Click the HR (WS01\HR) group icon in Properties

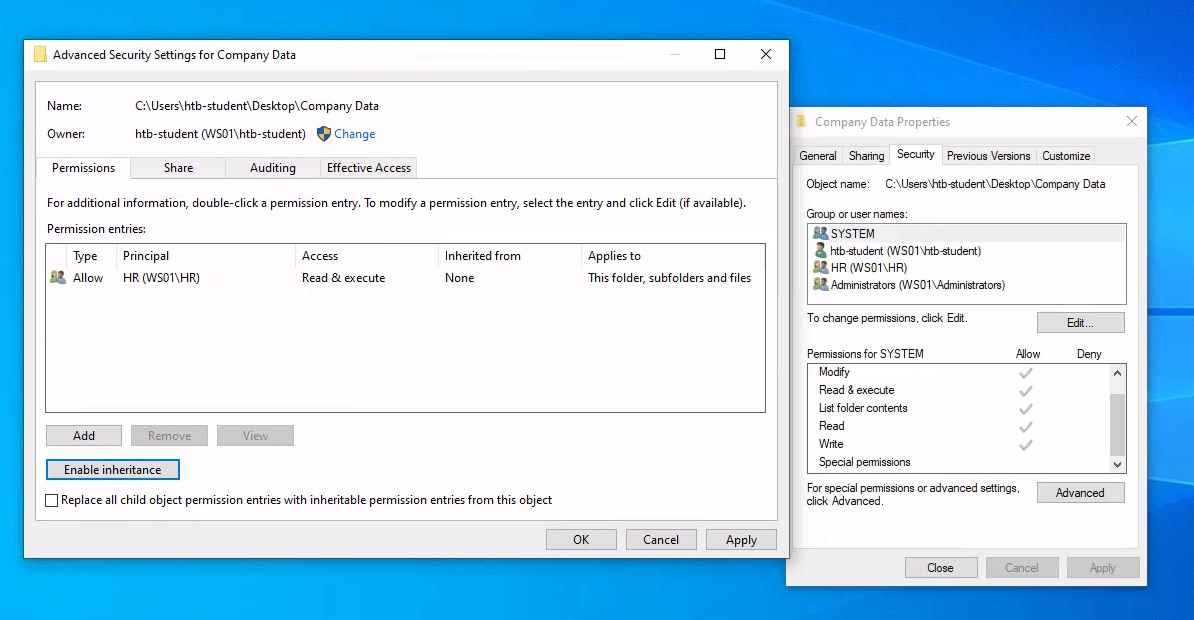click(x=820, y=268)
